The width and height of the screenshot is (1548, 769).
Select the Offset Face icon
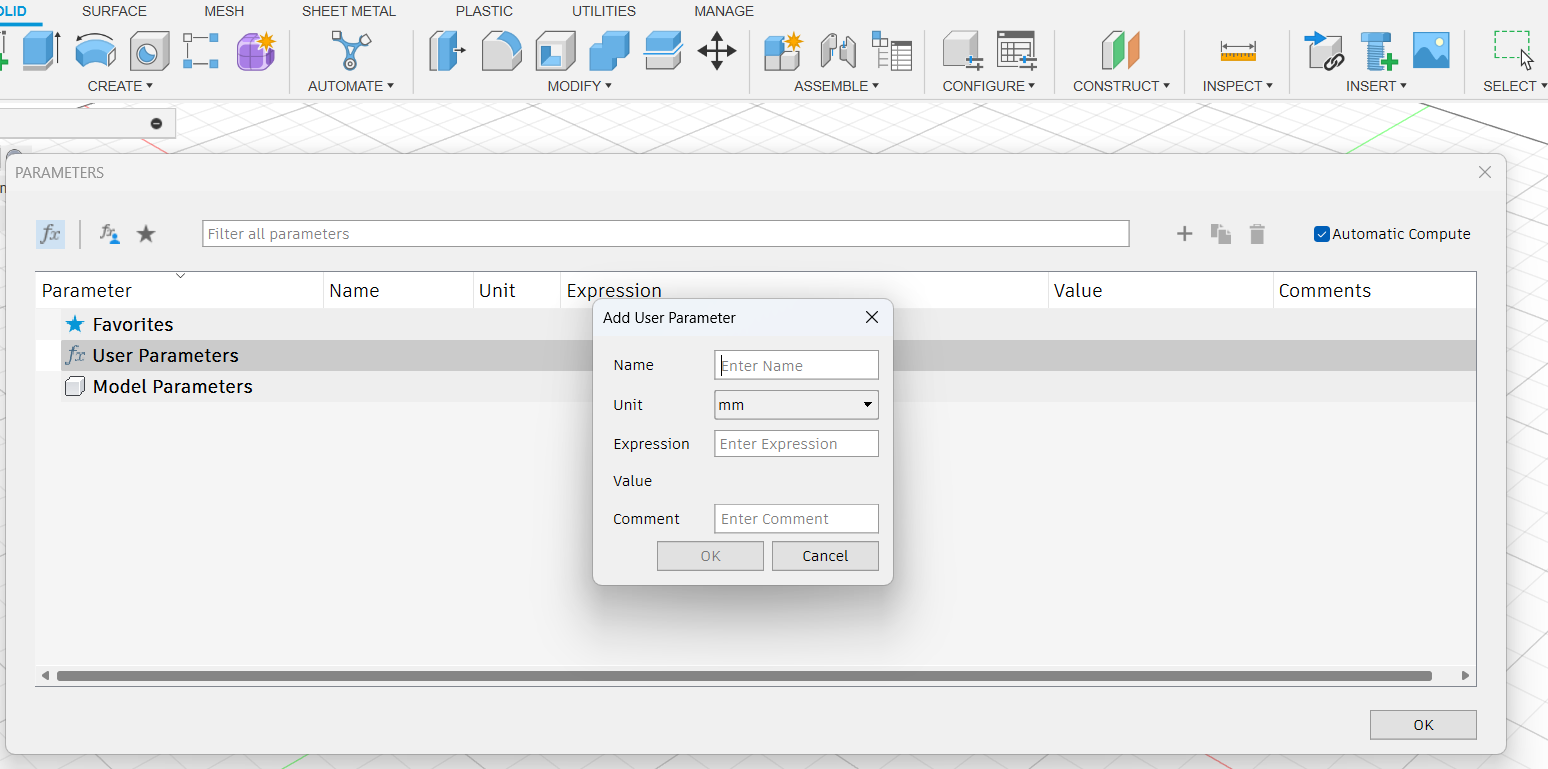(662, 50)
